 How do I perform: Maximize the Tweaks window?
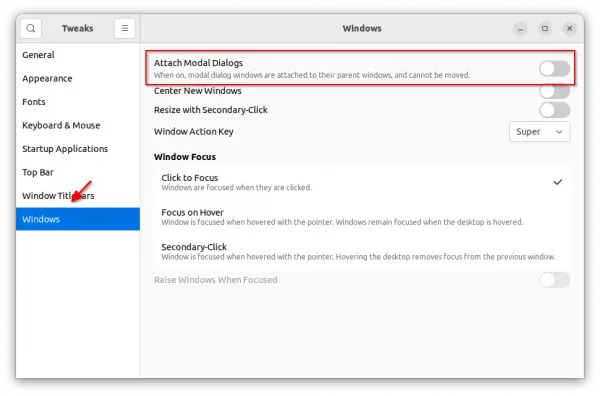tap(545, 28)
